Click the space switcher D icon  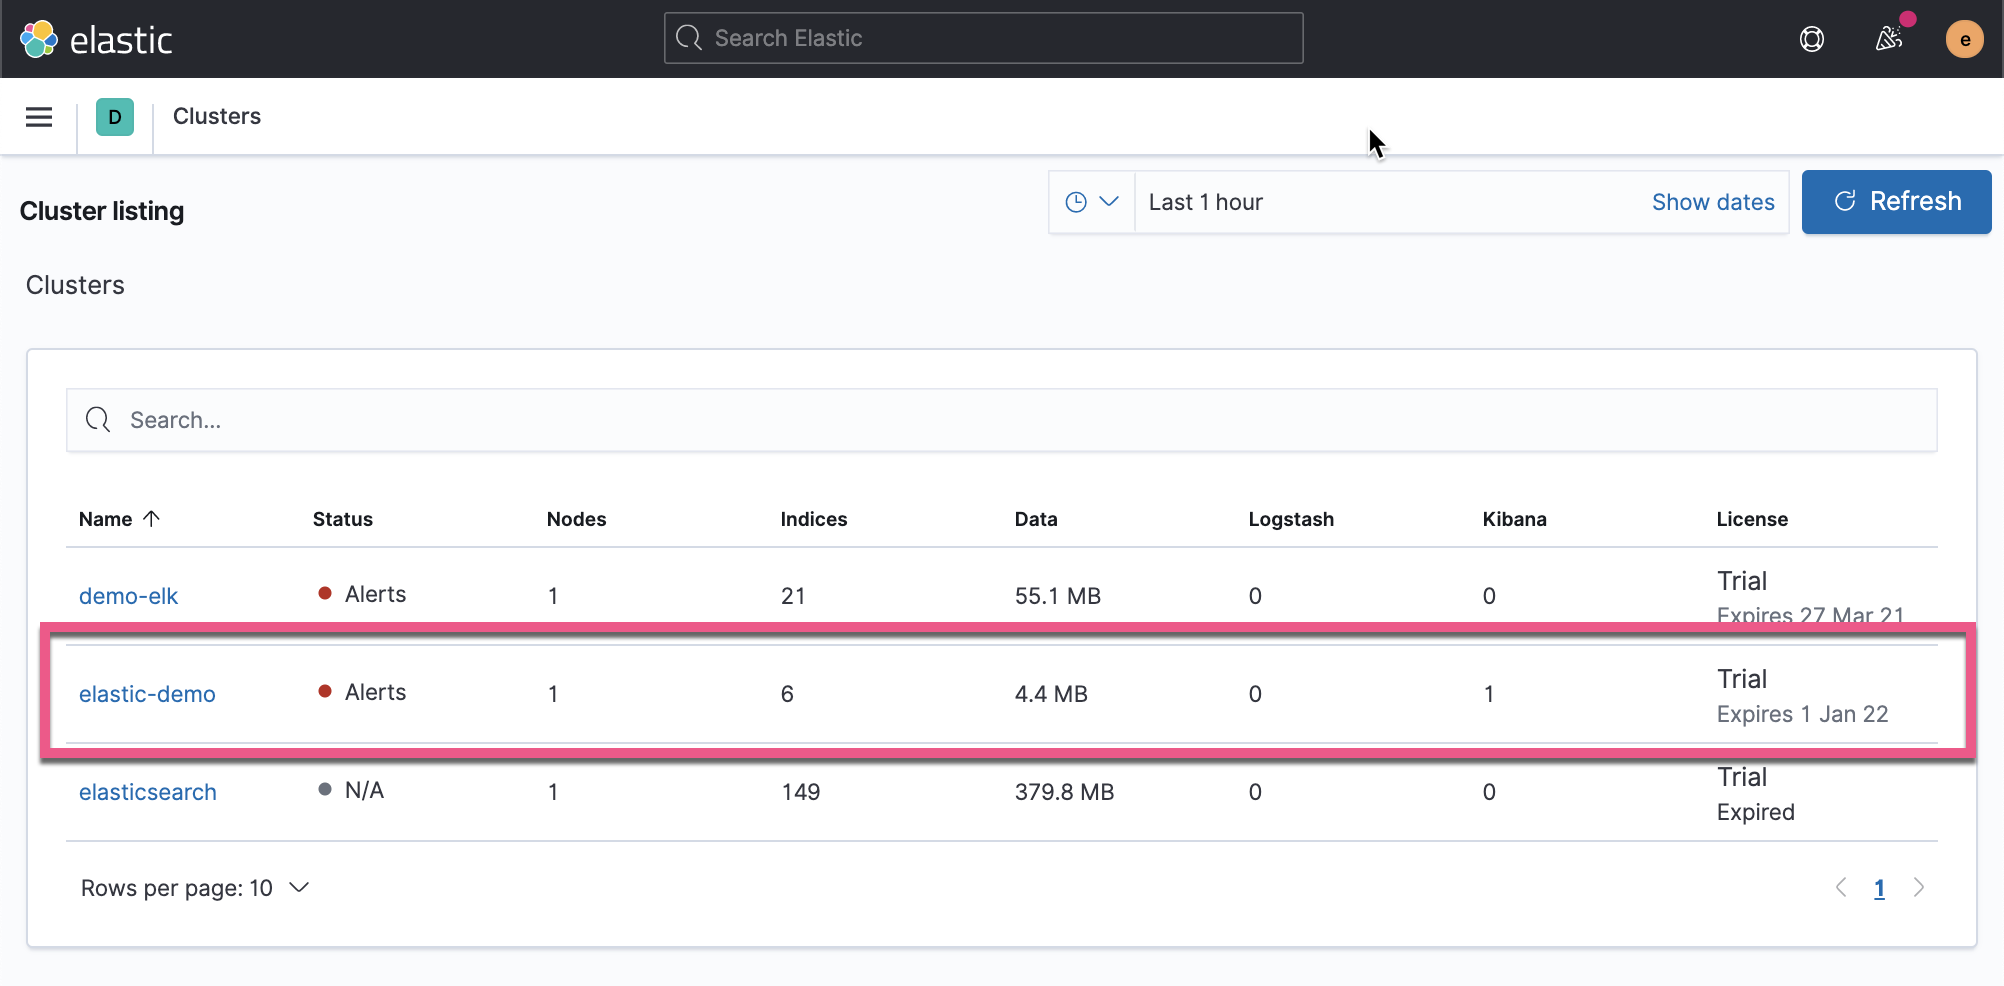pyautogui.click(x=115, y=116)
